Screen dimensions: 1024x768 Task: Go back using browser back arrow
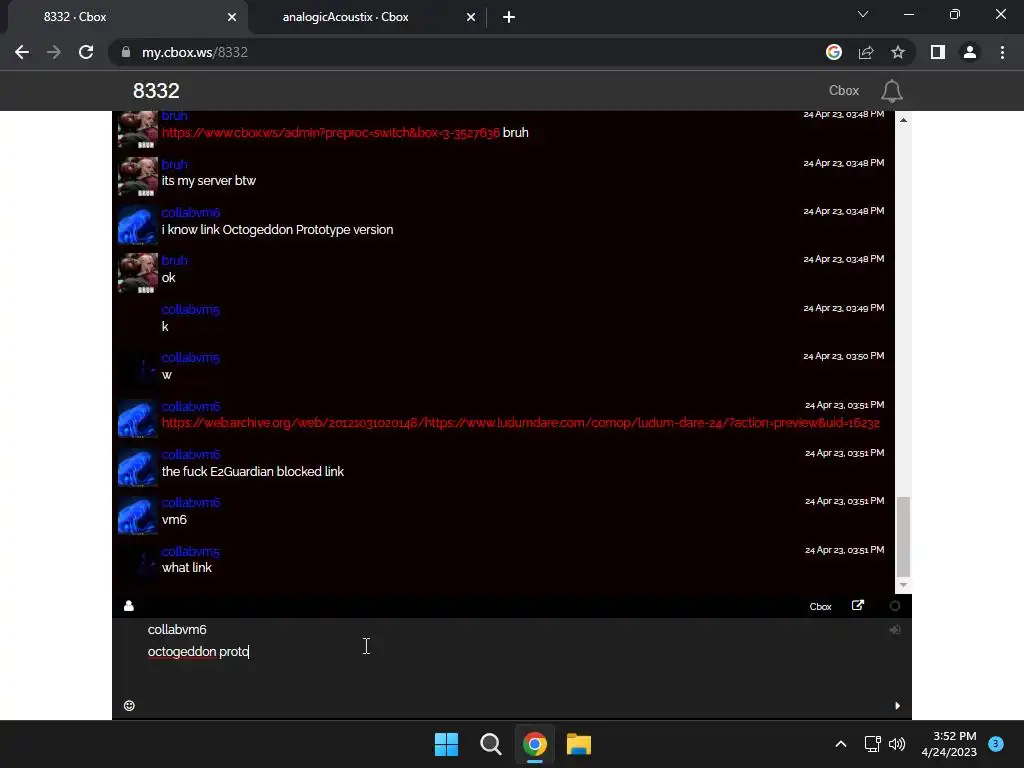[x=22, y=52]
